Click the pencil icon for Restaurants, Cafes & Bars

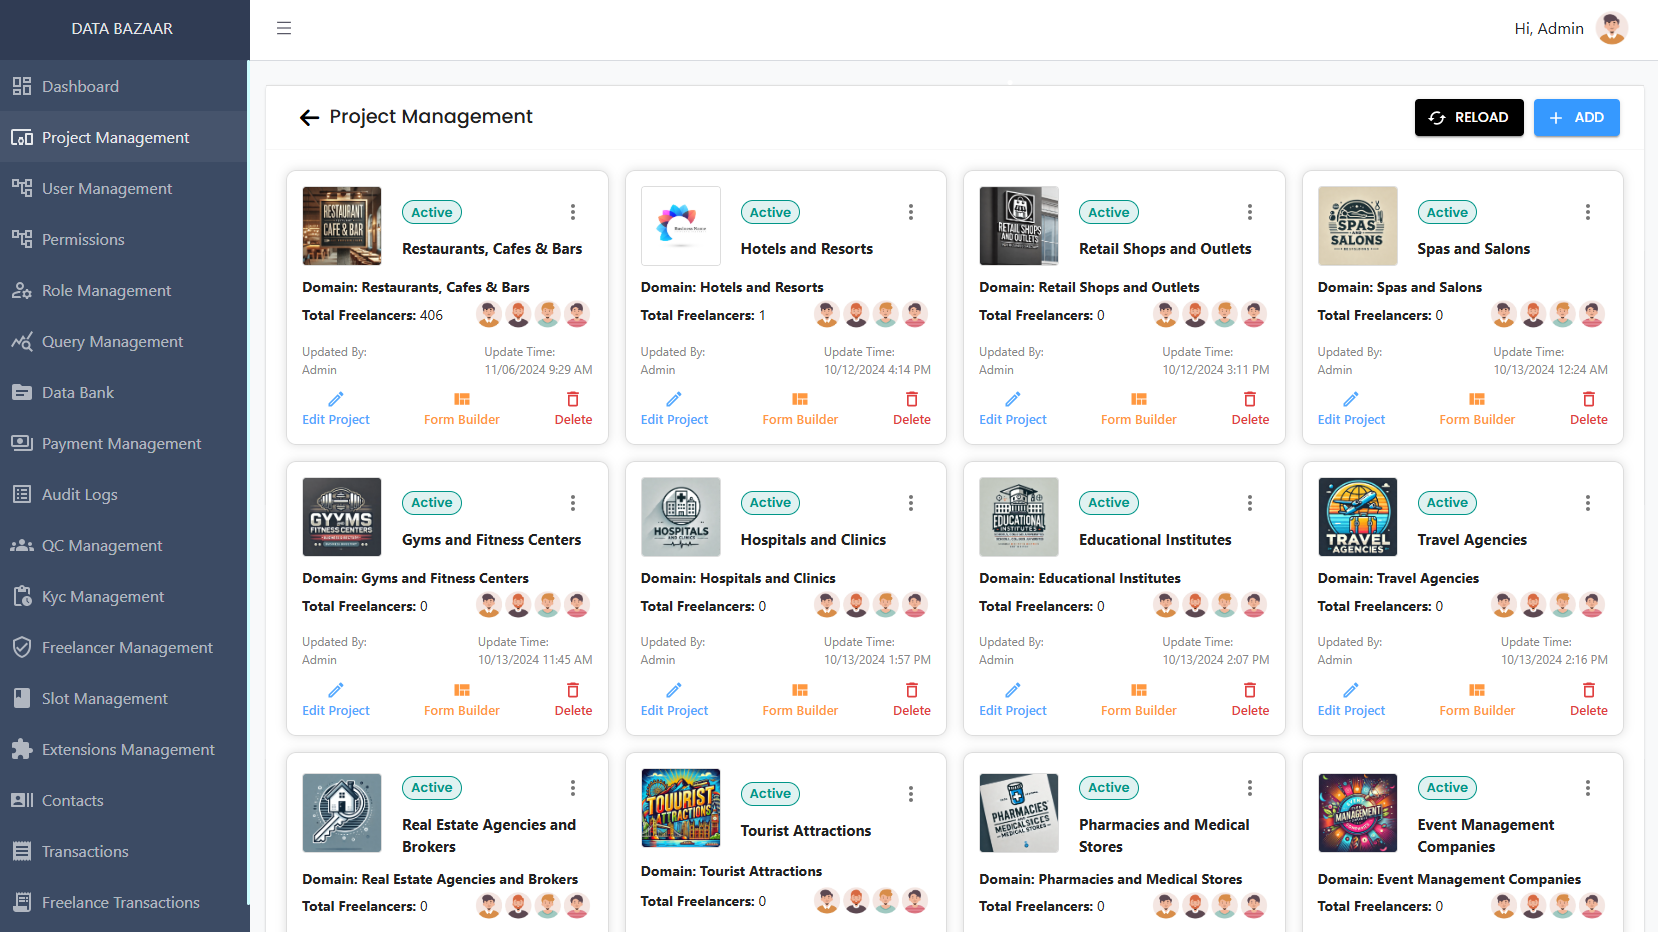[336, 399]
